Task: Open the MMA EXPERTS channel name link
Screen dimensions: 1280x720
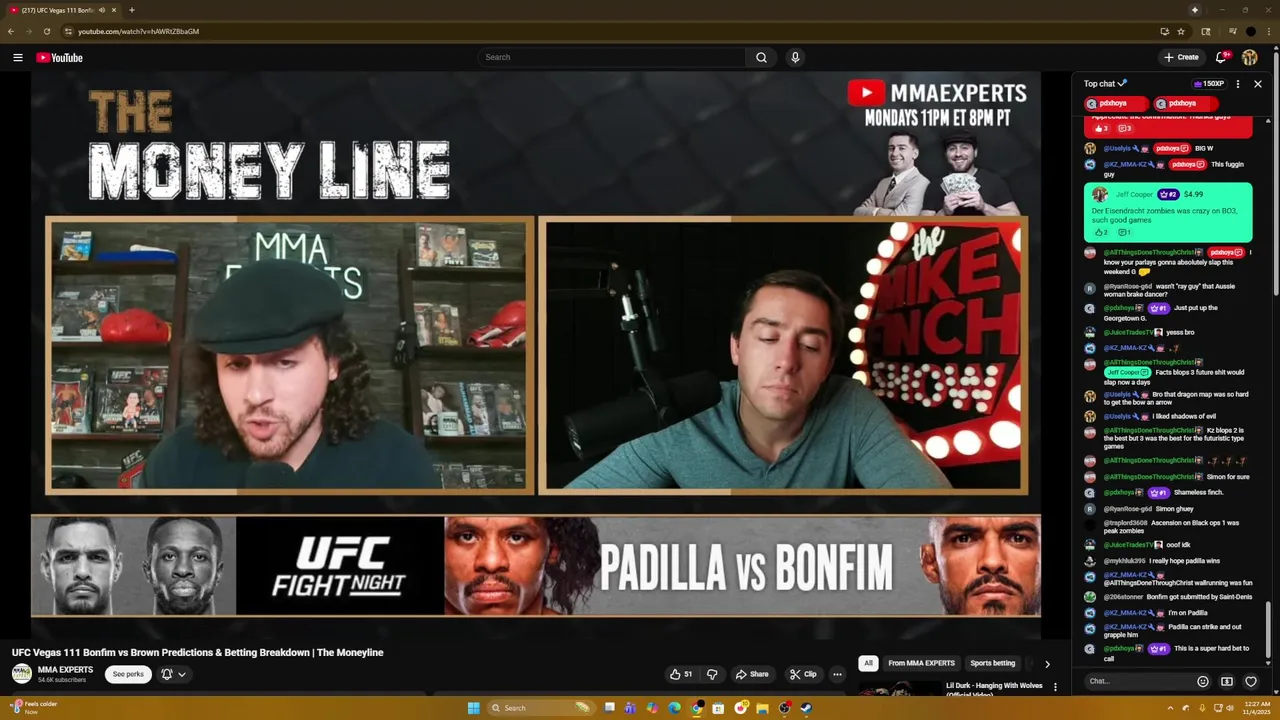Action: [65, 670]
